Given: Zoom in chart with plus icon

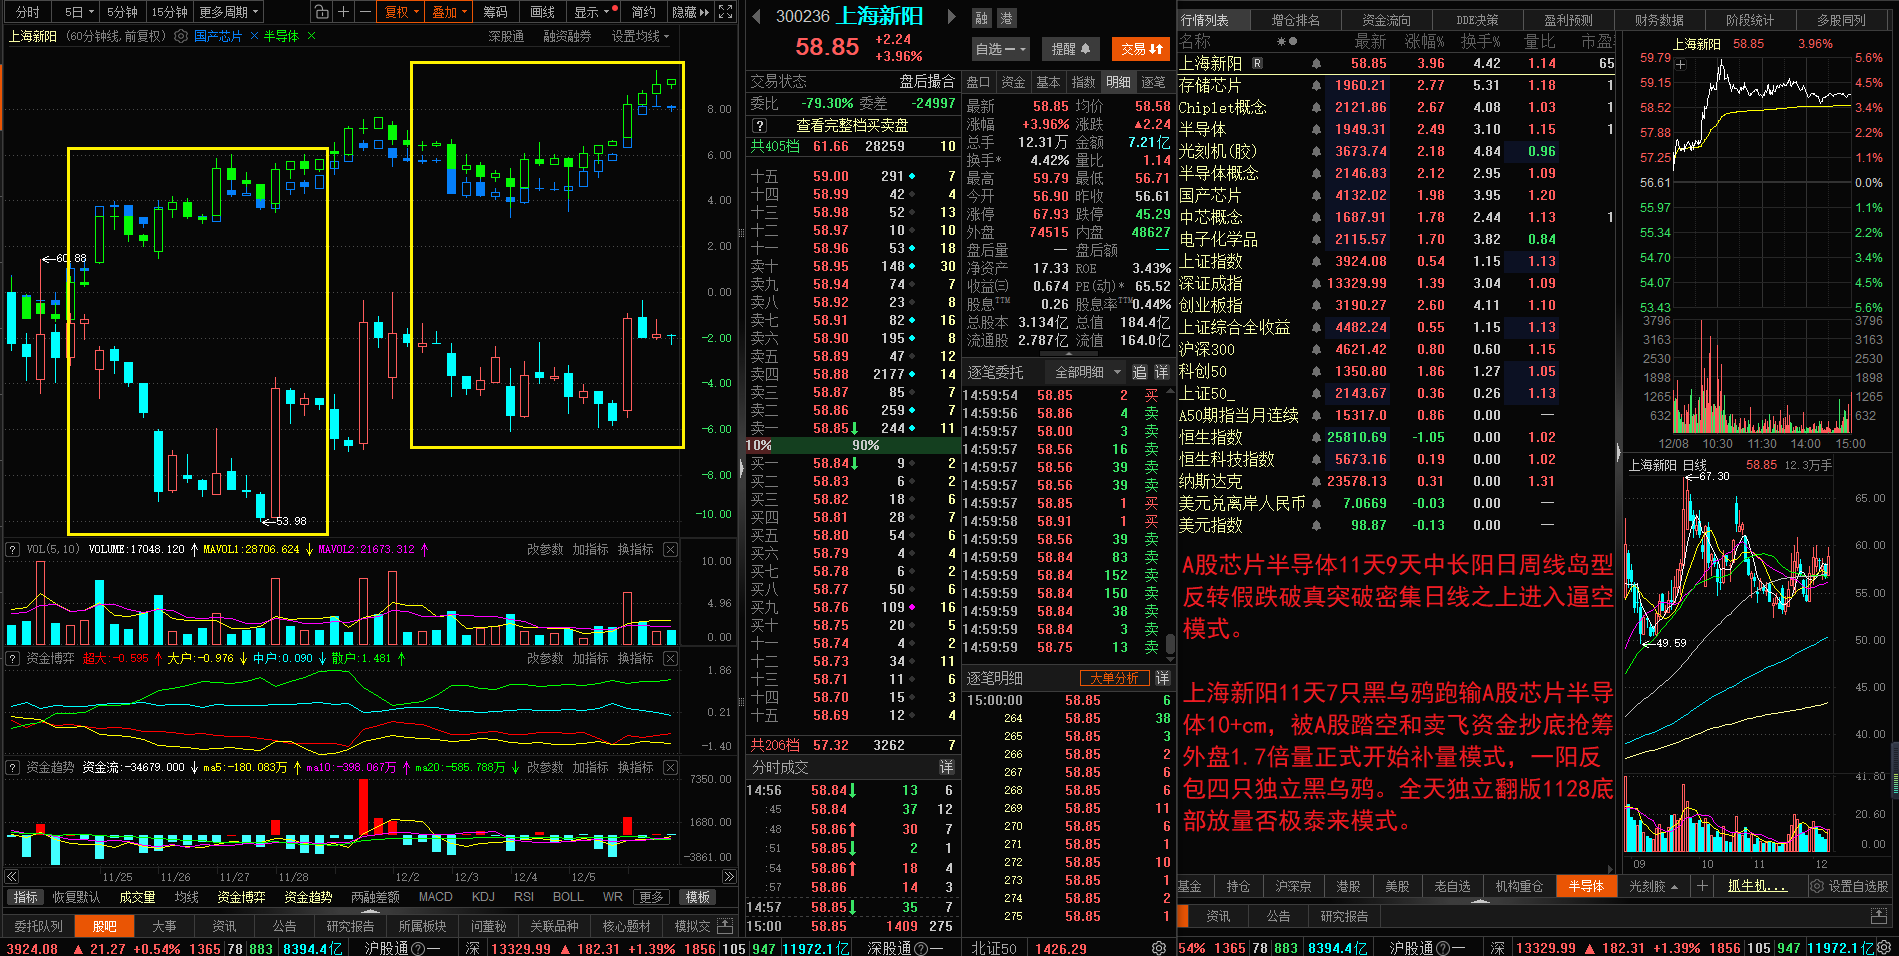Looking at the screenshot, I should 343,12.
